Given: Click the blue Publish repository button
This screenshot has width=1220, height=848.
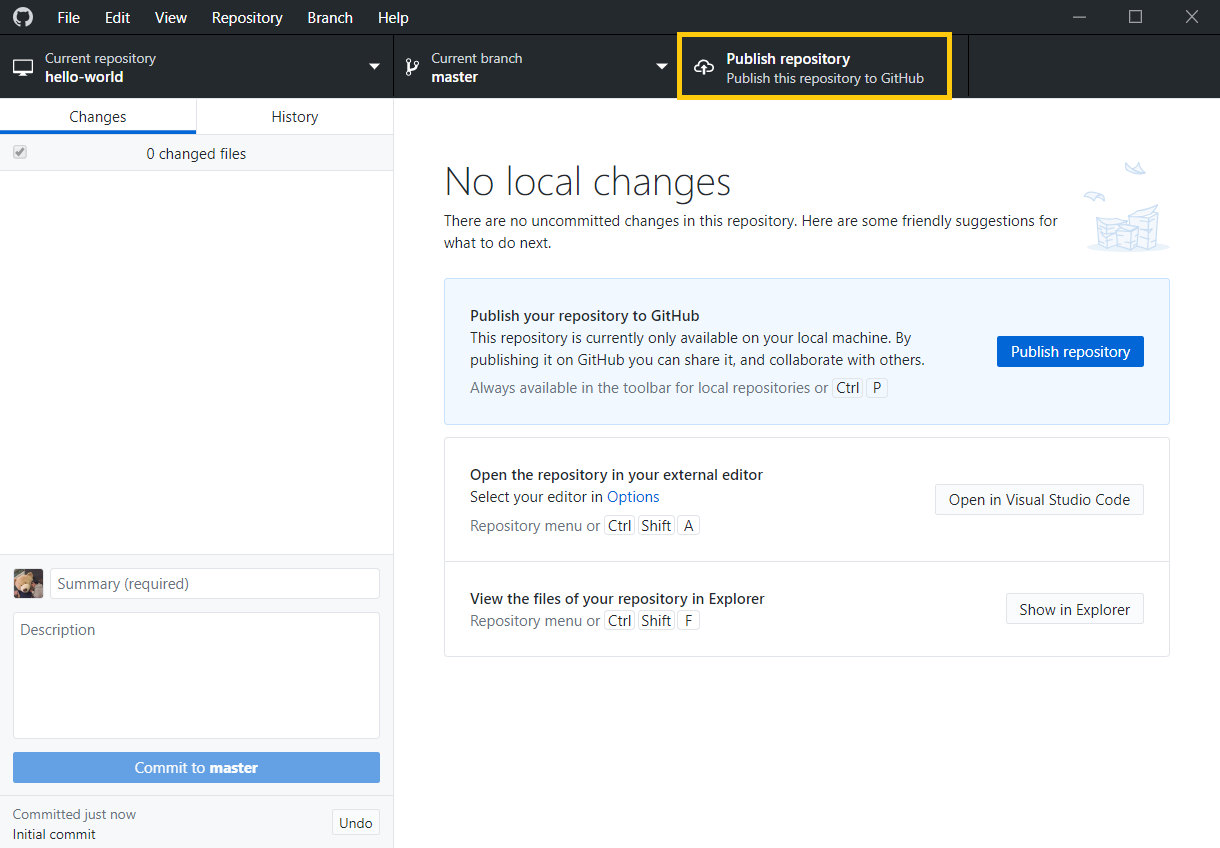Looking at the screenshot, I should coord(1070,351).
